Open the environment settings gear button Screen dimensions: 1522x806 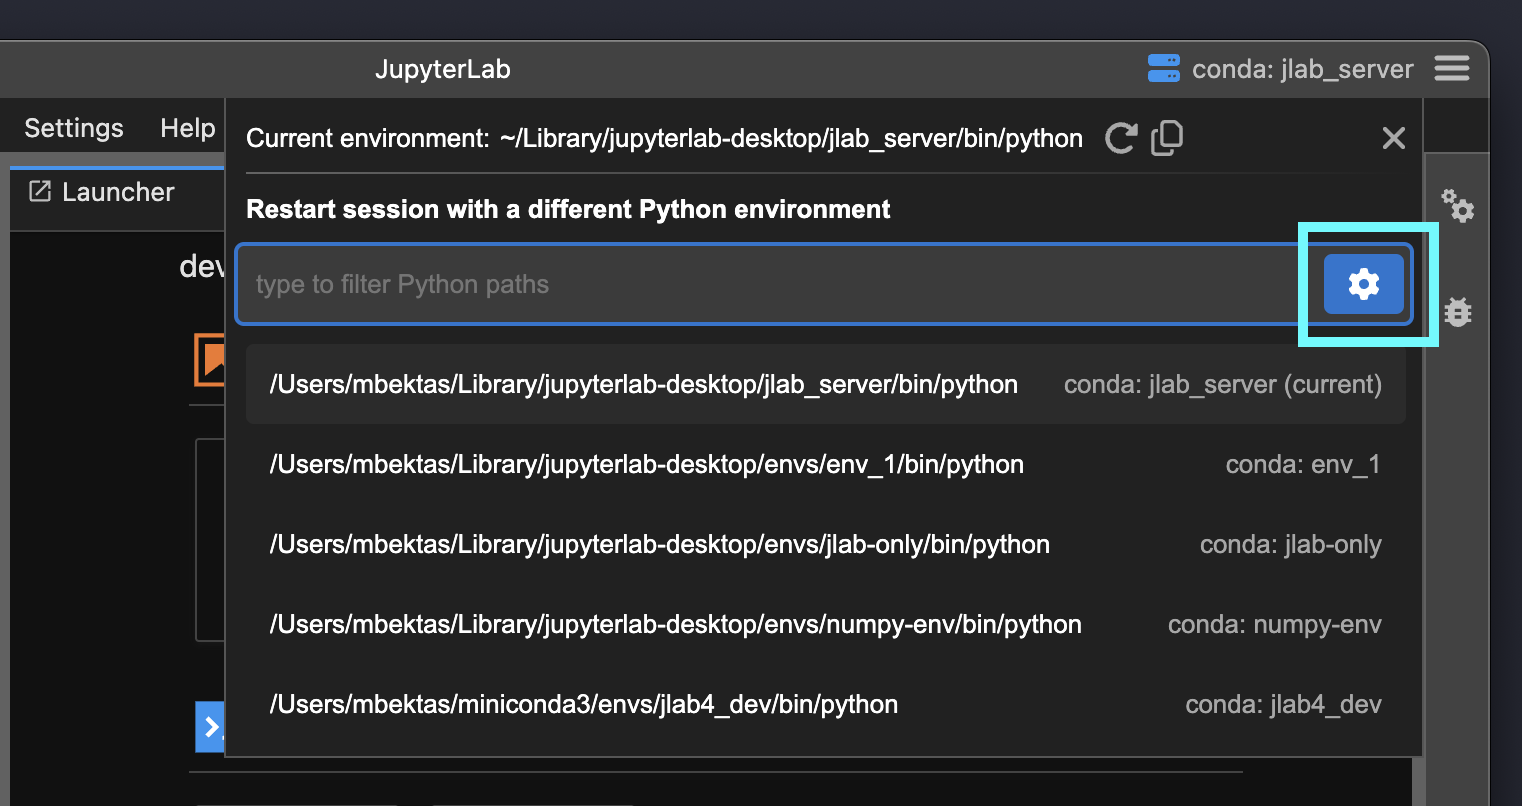point(1363,284)
